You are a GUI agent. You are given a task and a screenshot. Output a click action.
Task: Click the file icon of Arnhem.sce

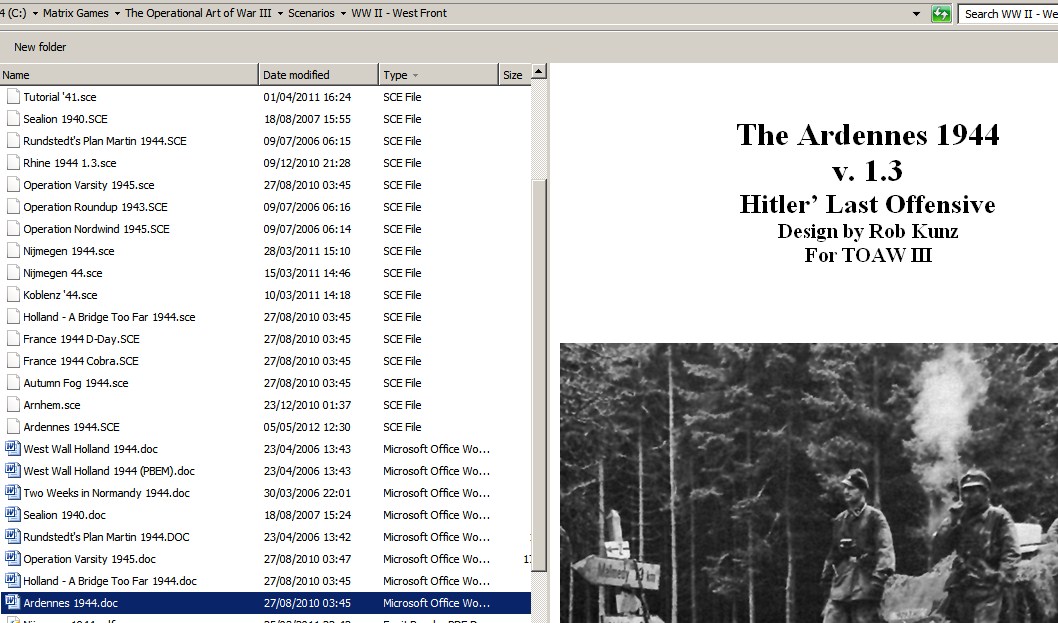pos(13,405)
